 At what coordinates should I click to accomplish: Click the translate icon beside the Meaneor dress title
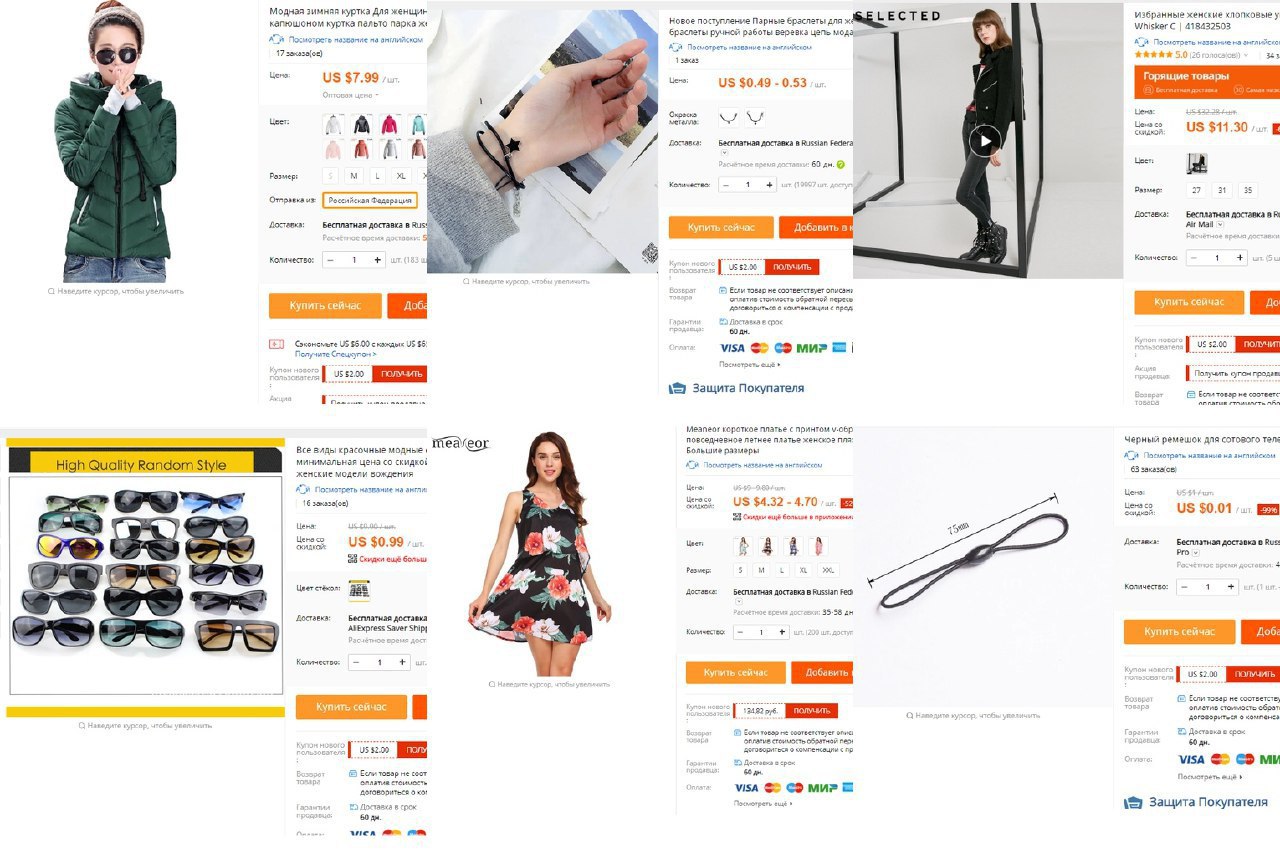click(695, 465)
